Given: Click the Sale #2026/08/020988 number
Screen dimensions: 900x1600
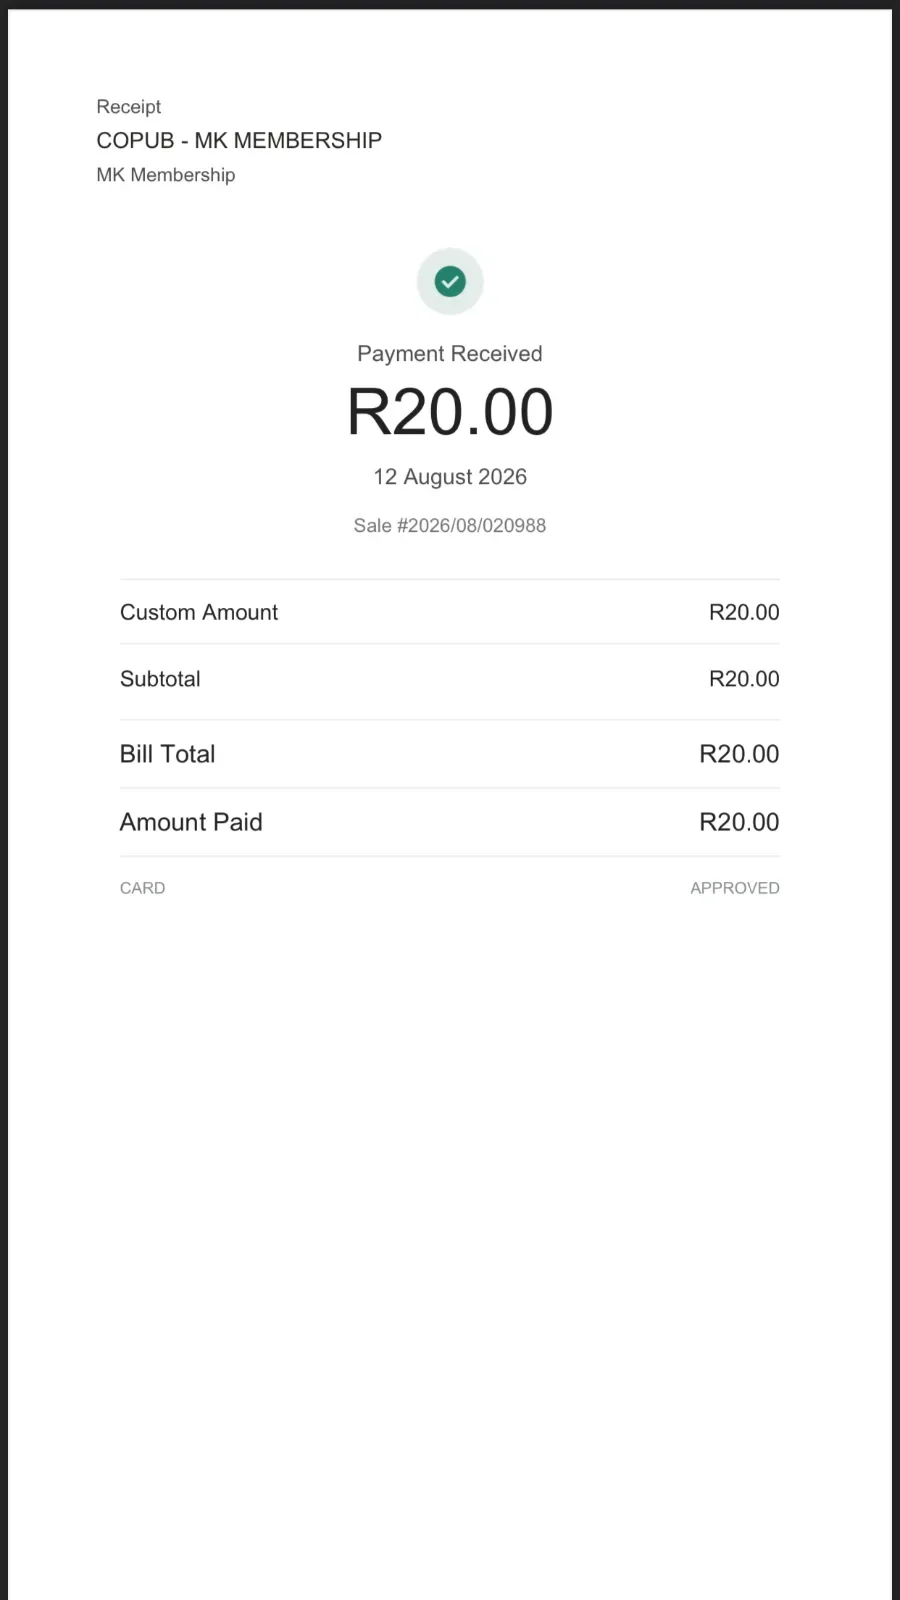Looking at the screenshot, I should pos(450,526).
